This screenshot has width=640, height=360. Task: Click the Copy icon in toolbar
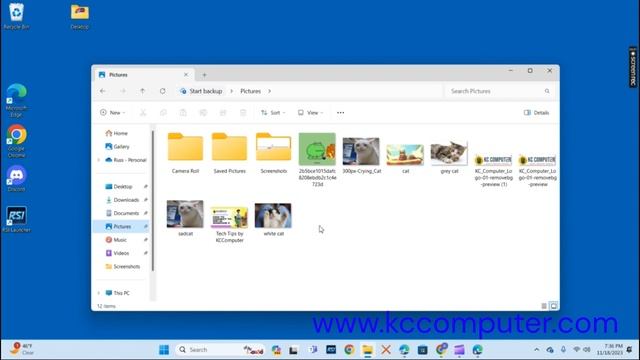tap(163, 113)
